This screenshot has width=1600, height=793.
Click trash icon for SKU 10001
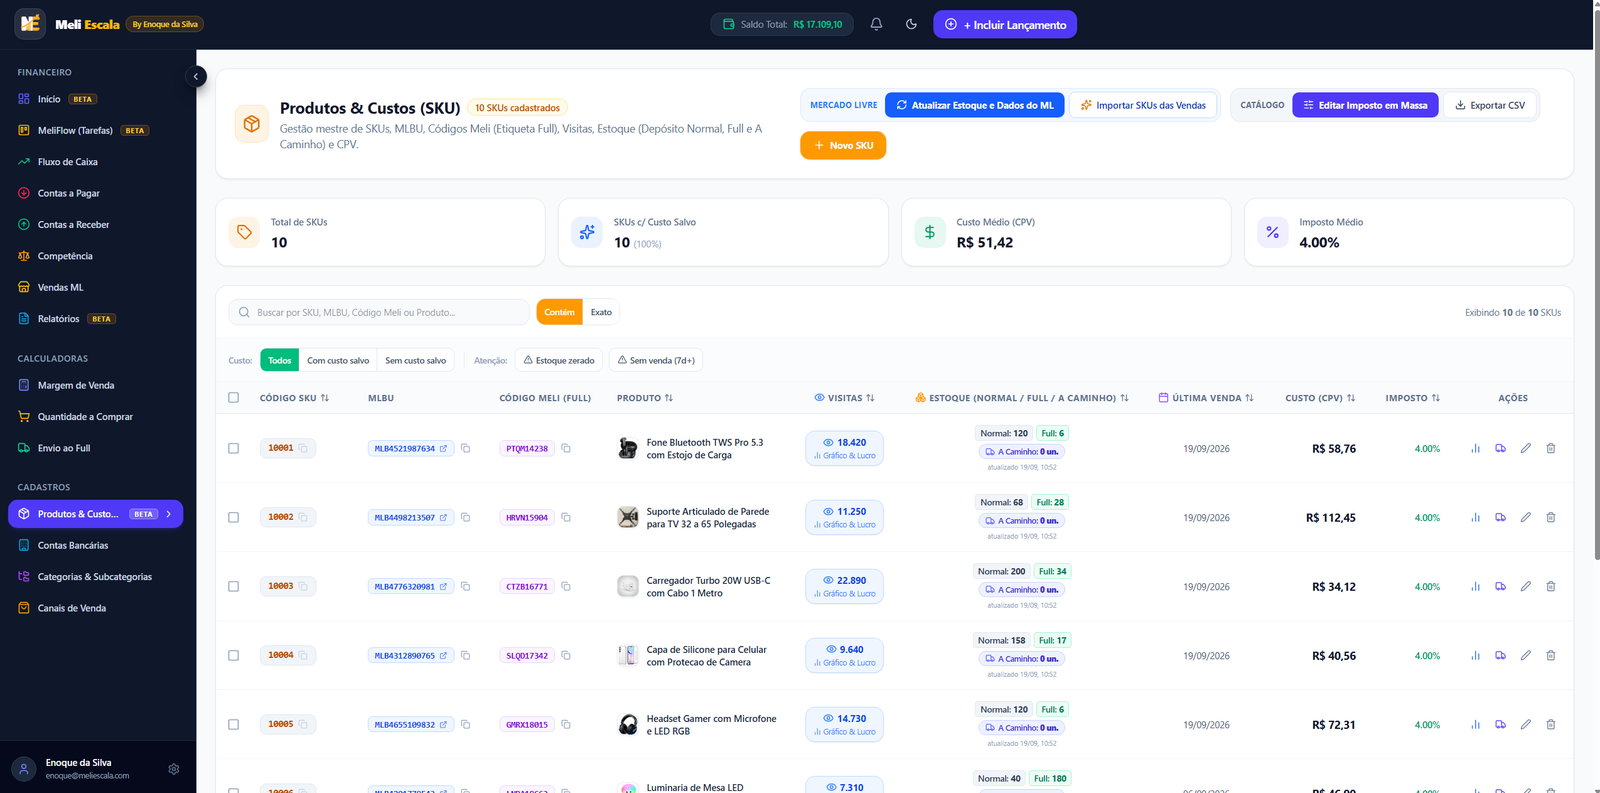click(1550, 448)
